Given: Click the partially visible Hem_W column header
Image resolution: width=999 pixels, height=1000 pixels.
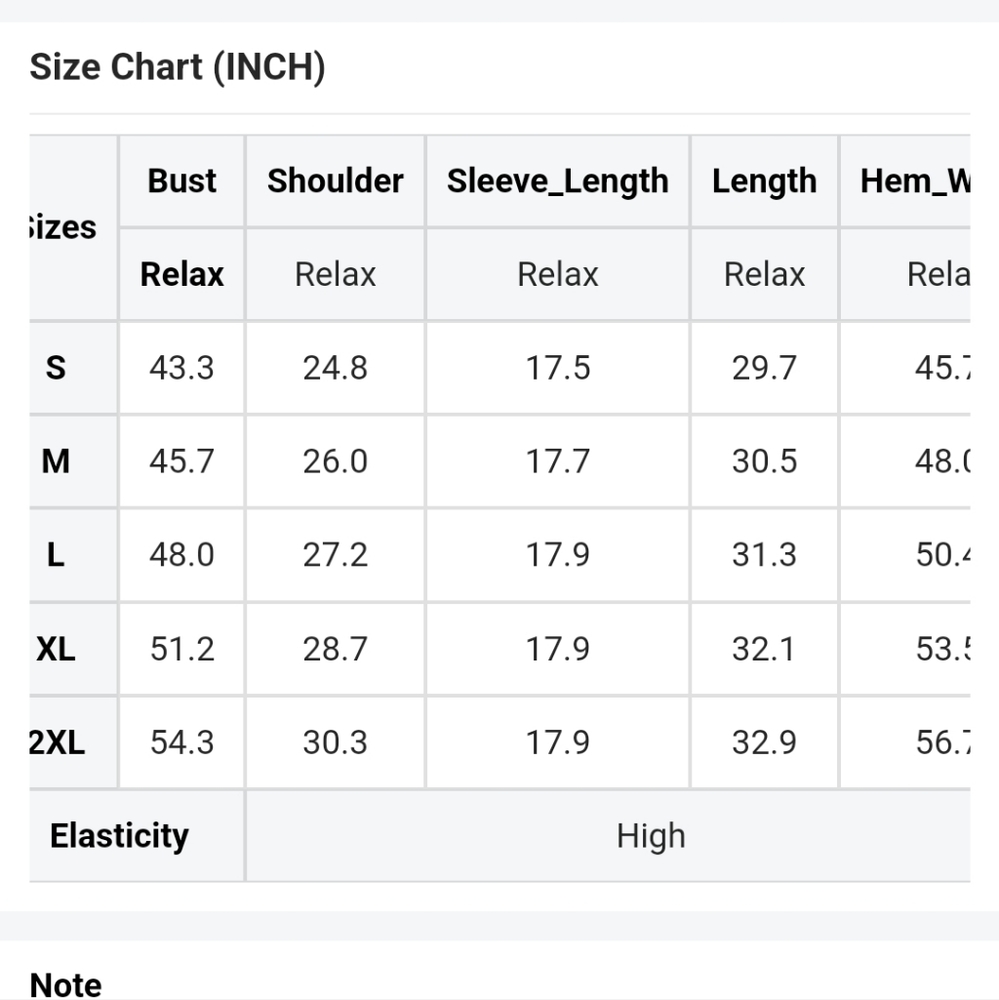Looking at the screenshot, I should tap(915, 180).
